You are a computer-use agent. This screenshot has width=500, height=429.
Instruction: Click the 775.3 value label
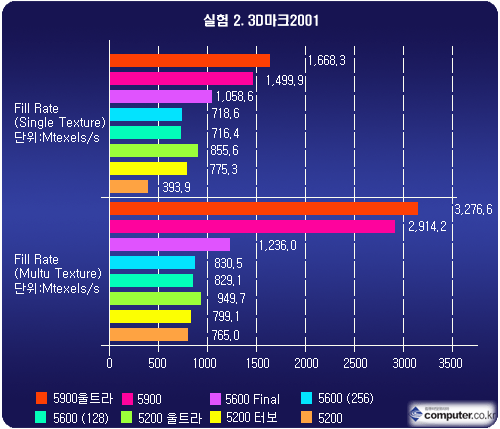click(x=224, y=169)
